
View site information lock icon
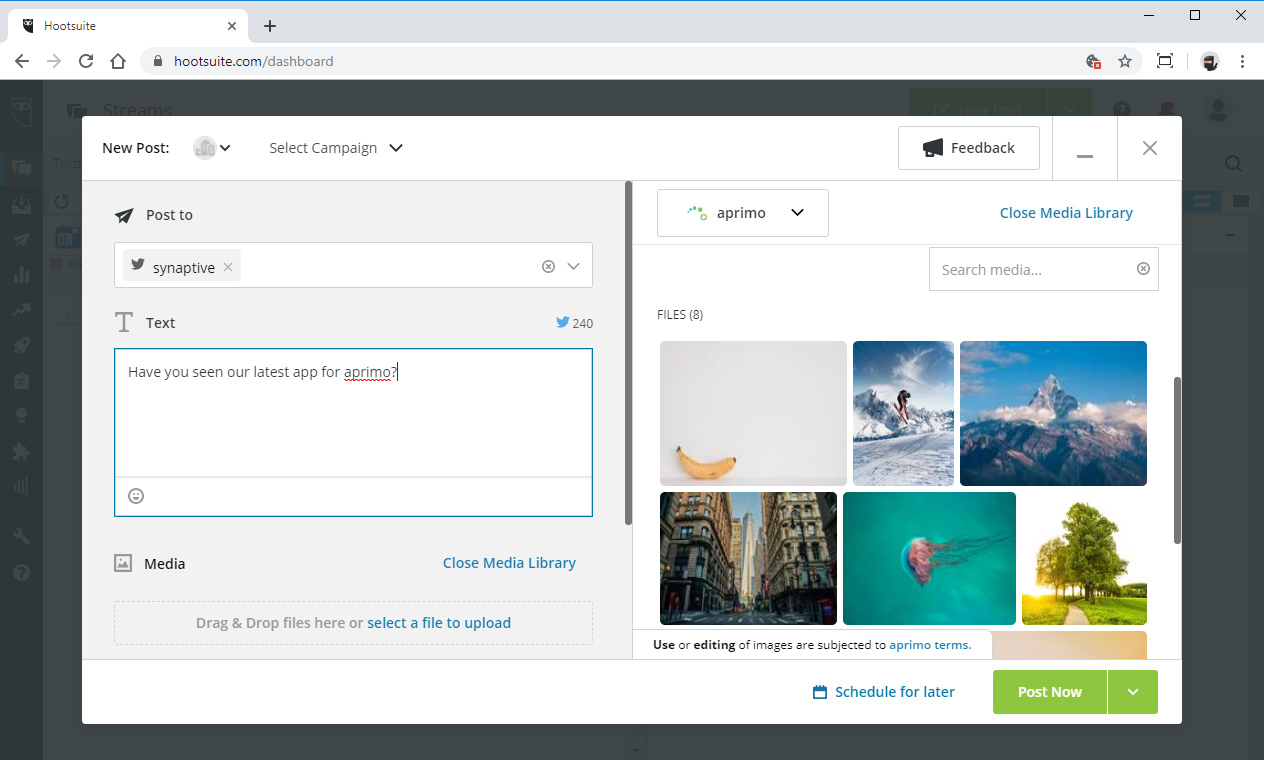[158, 61]
